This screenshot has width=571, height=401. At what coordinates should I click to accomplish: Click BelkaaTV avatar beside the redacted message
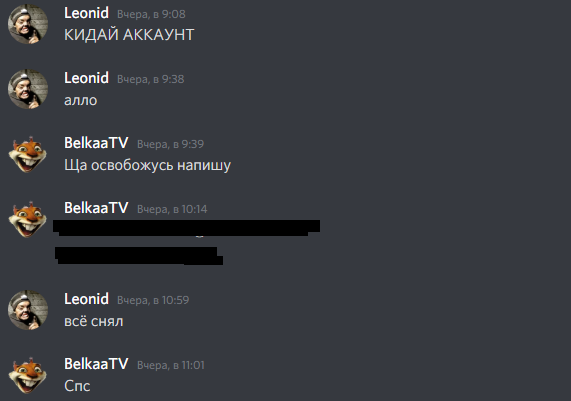[28, 219]
